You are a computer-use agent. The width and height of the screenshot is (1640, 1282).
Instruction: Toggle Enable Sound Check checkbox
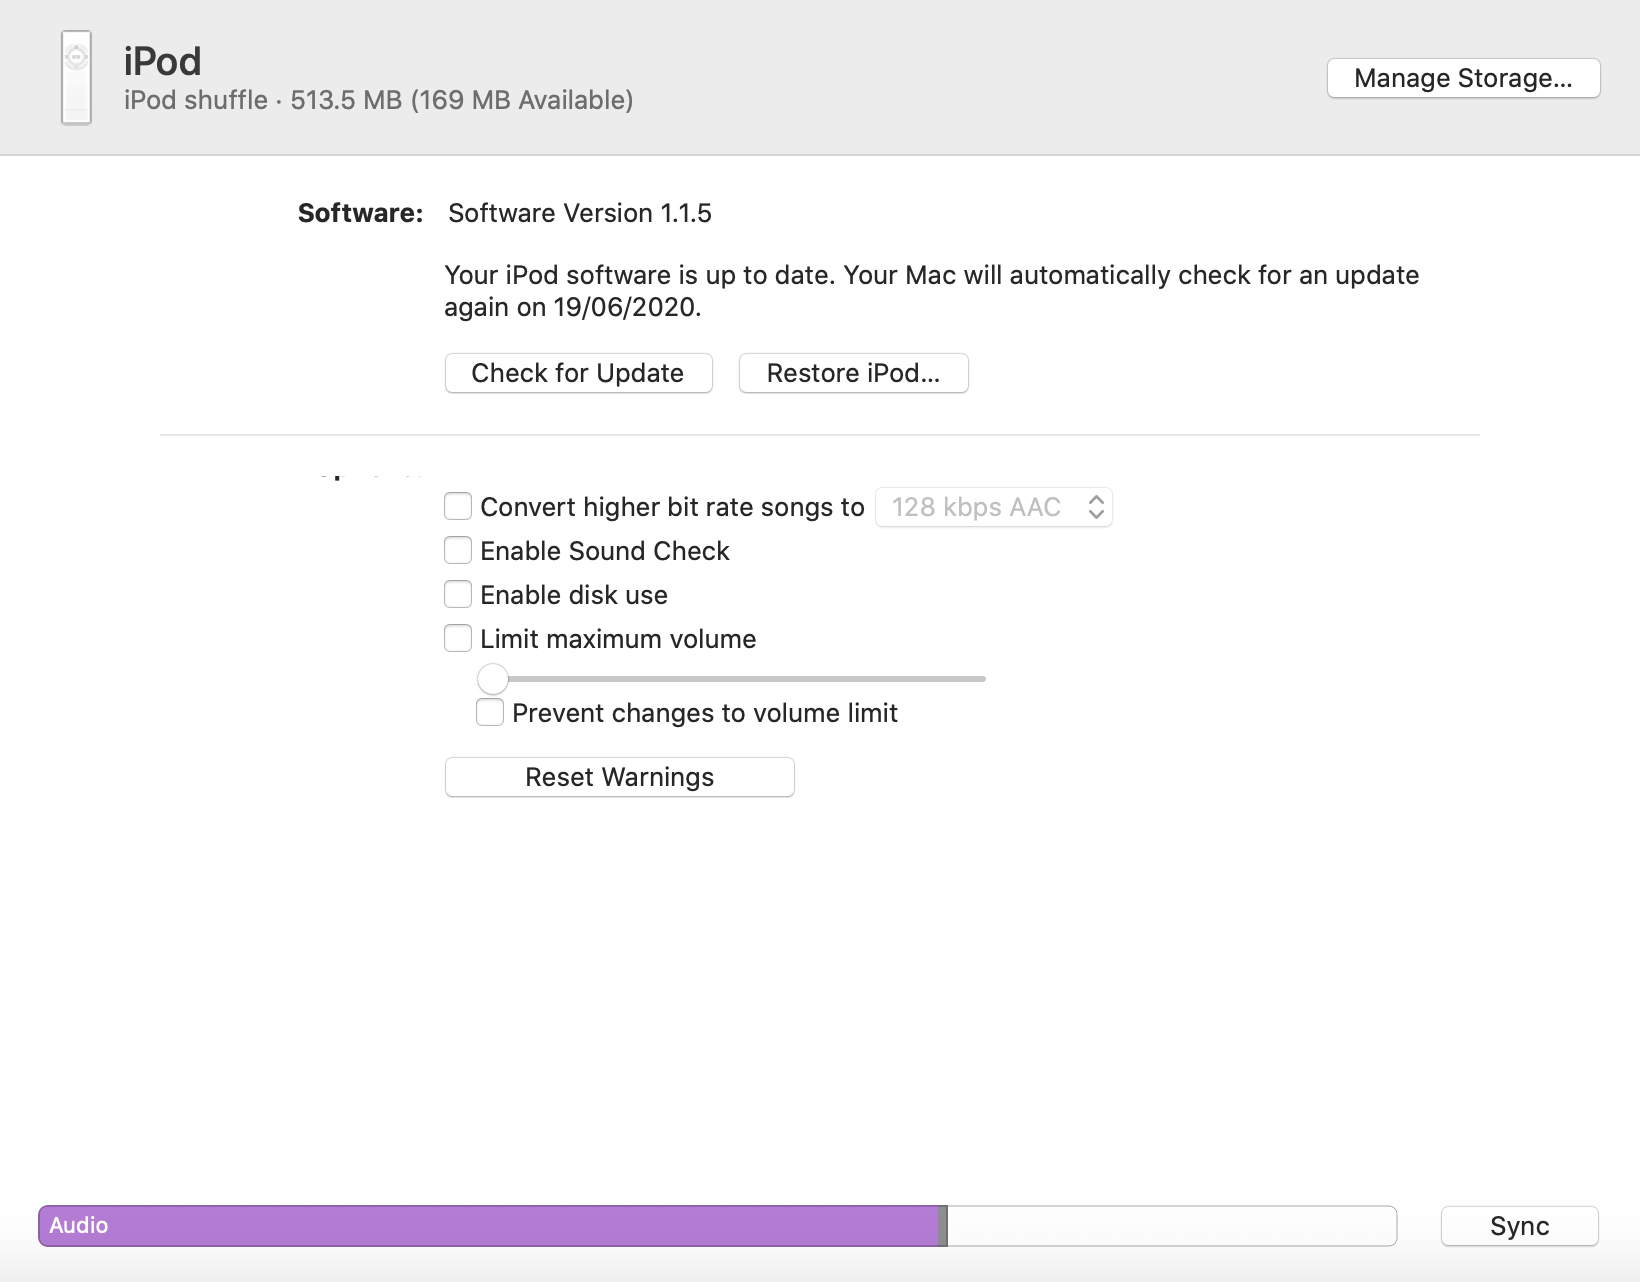(458, 550)
